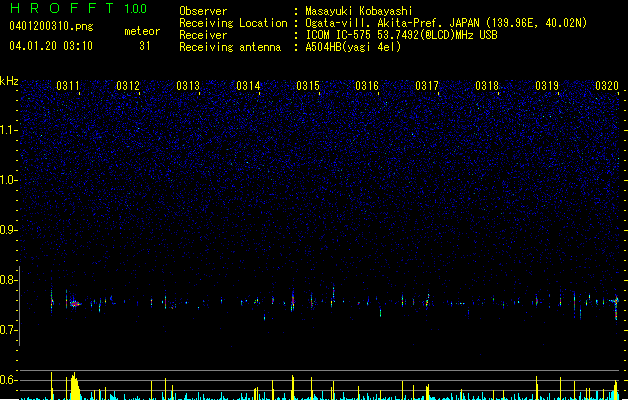Click the Receiving Location label

click(233, 23)
